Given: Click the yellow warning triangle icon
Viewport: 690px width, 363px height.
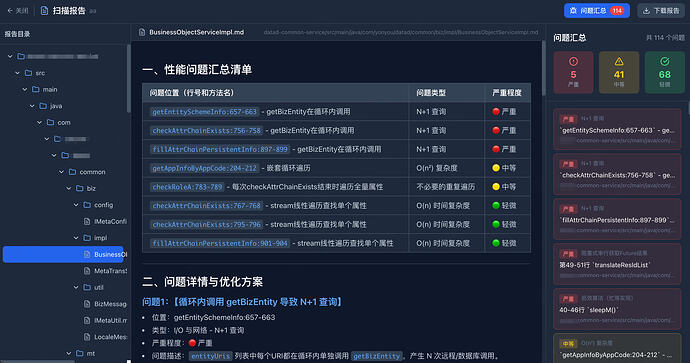Looking at the screenshot, I should click(x=619, y=62).
